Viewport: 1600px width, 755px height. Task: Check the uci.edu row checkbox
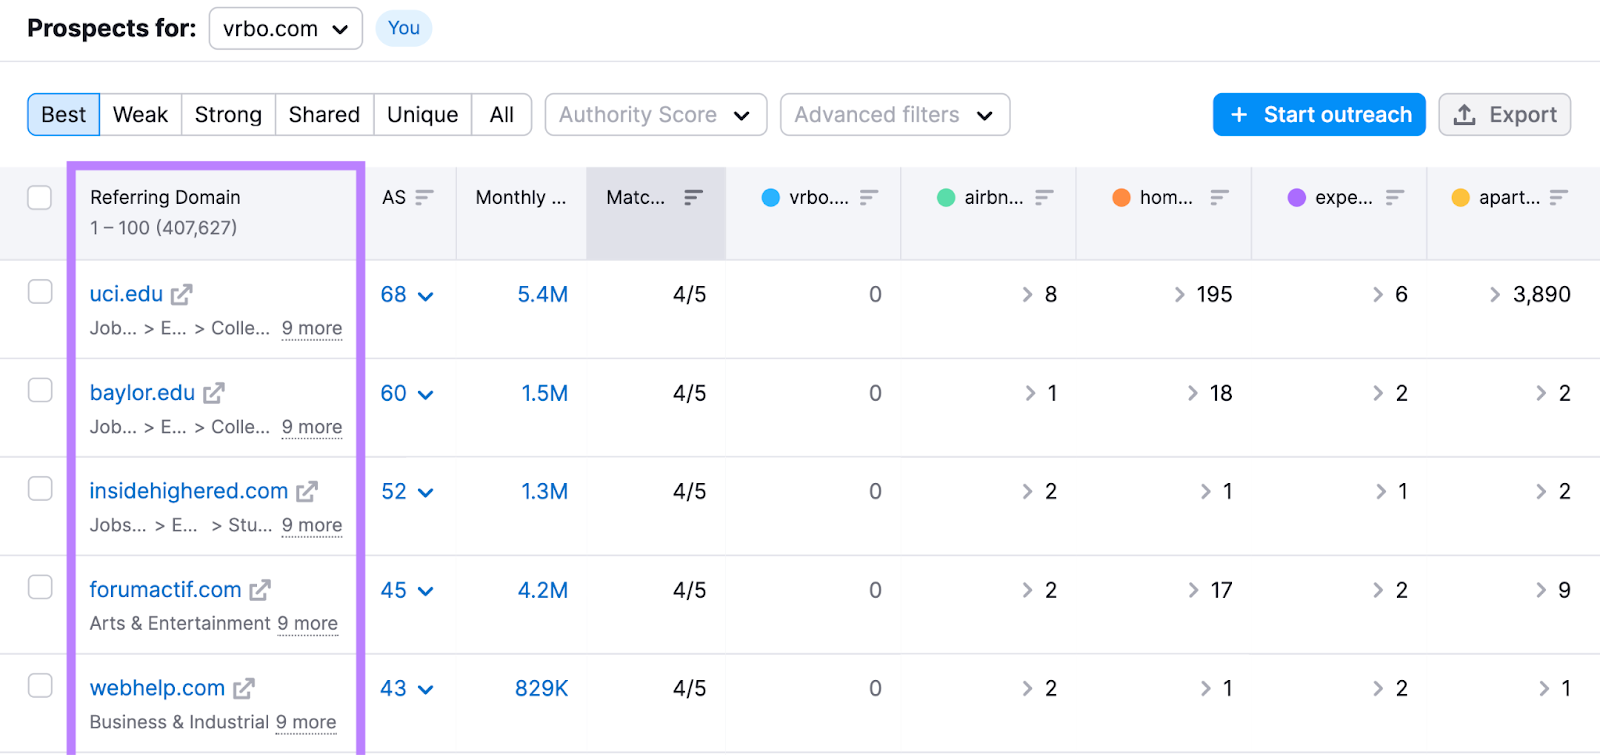pyautogui.click(x=40, y=292)
